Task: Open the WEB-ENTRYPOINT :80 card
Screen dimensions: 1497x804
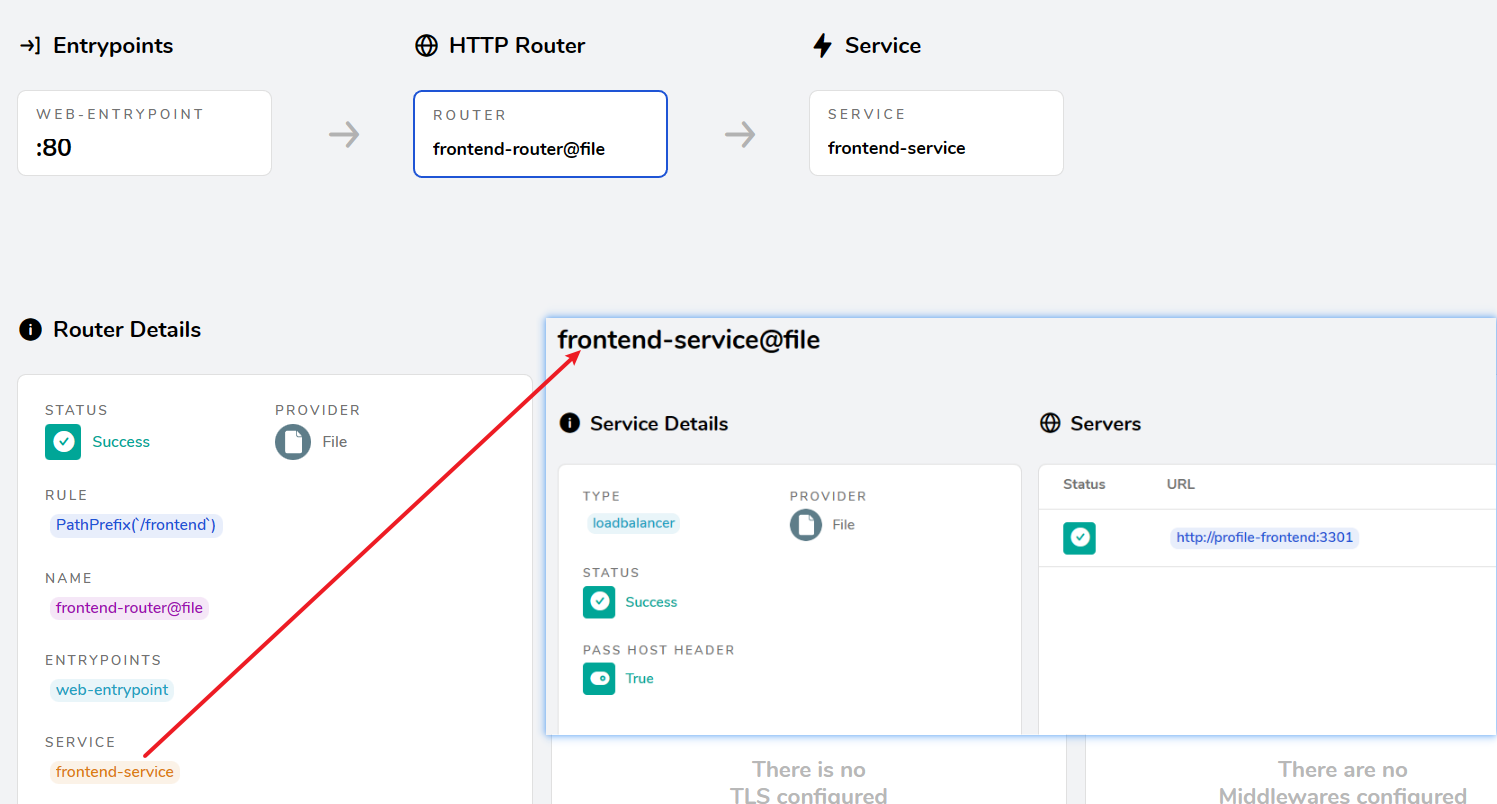Action: click(x=144, y=133)
